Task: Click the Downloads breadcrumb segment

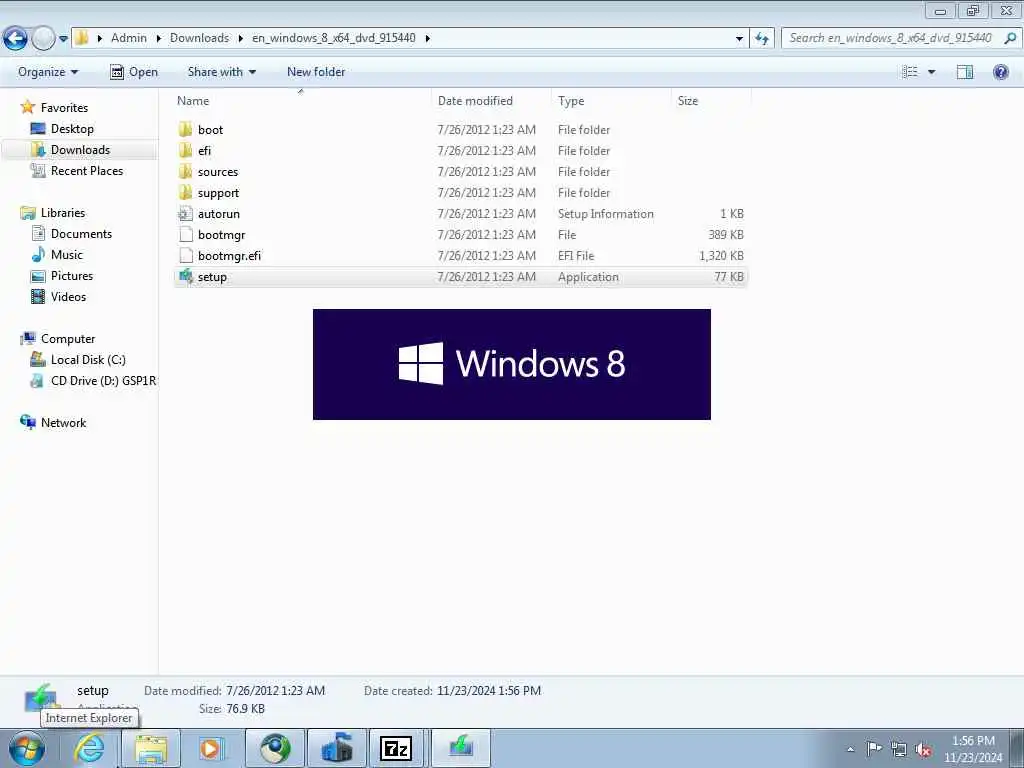Action: coord(199,38)
